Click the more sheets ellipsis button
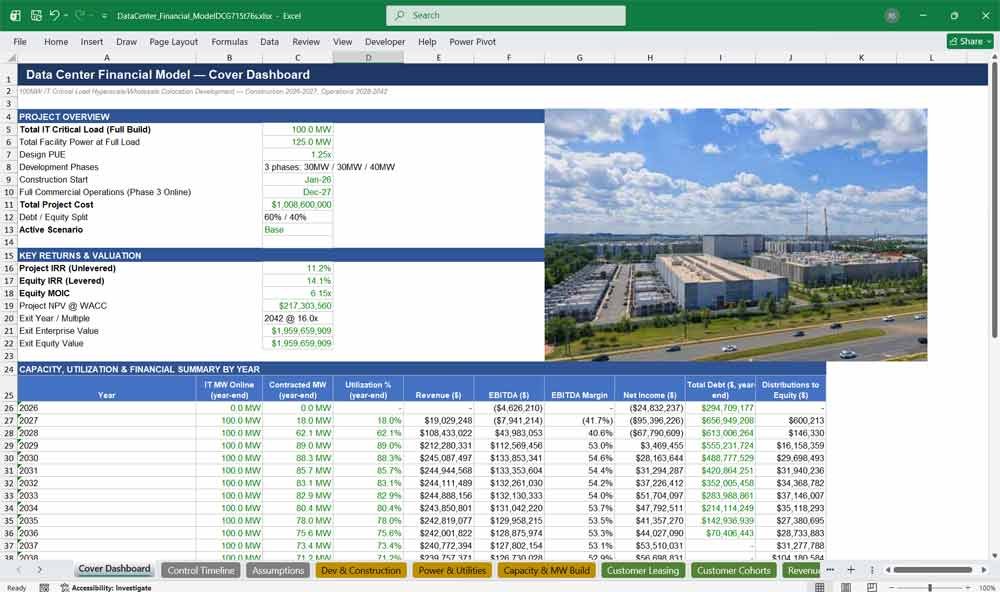1000x592 pixels. click(x=830, y=570)
